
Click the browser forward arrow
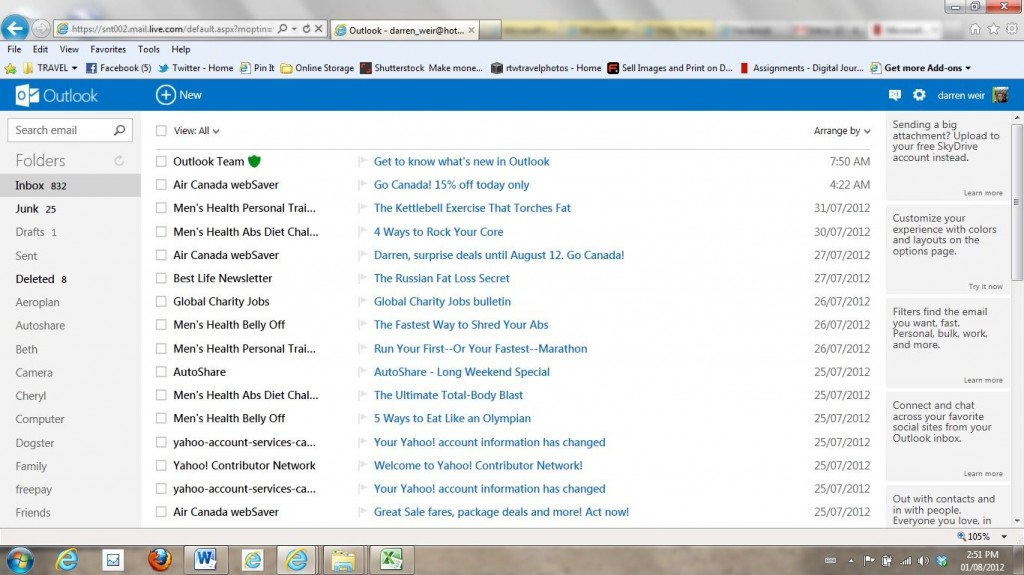coord(41,28)
